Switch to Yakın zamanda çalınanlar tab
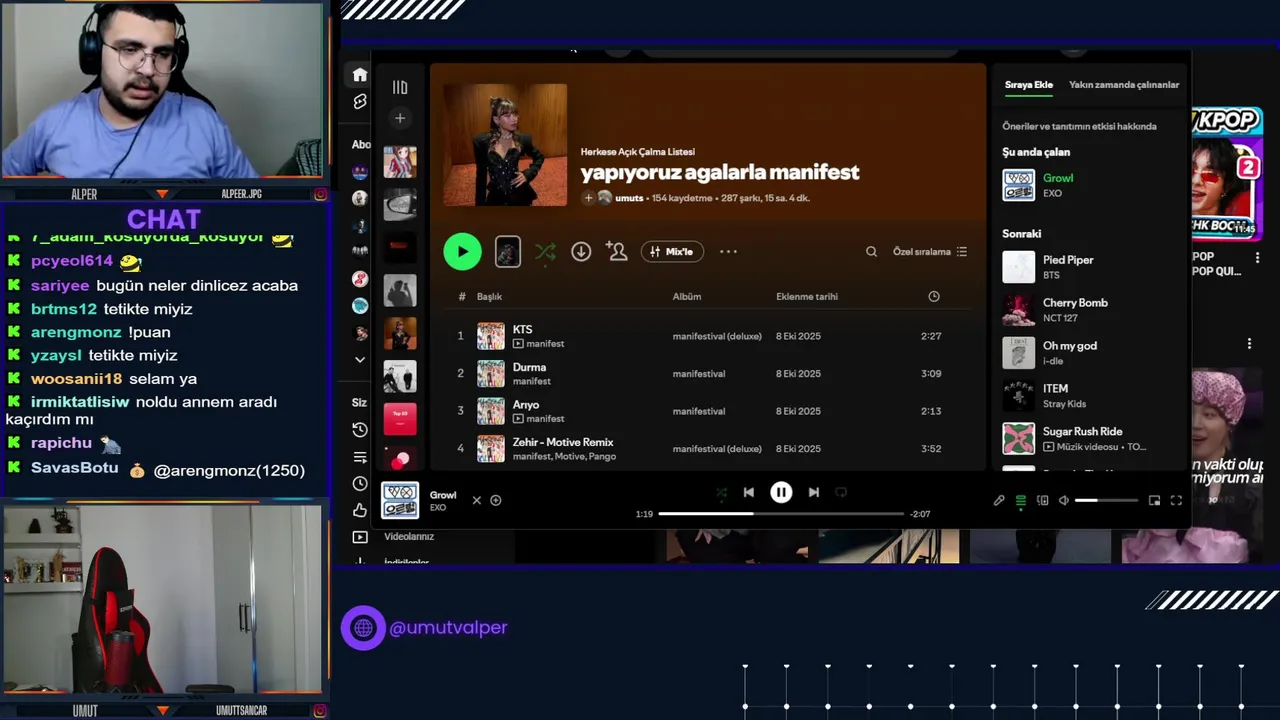This screenshot has width=1280, height=720. pos(1124,85)
